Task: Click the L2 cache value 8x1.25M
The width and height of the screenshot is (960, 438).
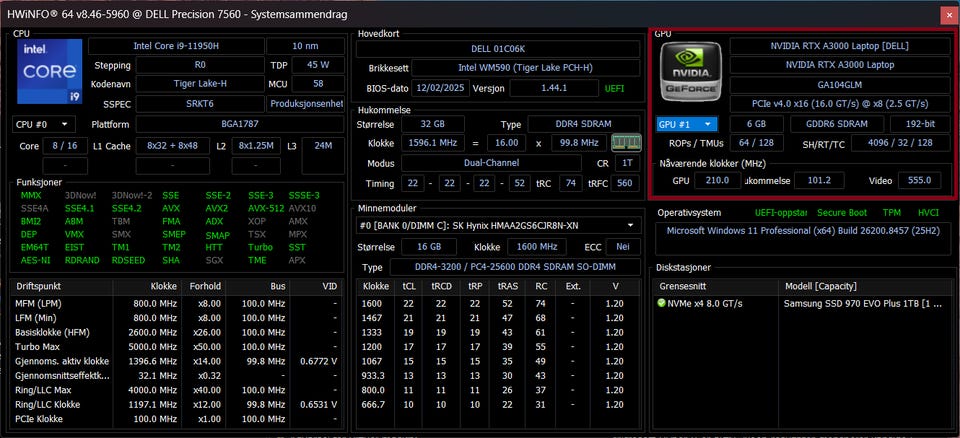Action: (x=256, y=146)
